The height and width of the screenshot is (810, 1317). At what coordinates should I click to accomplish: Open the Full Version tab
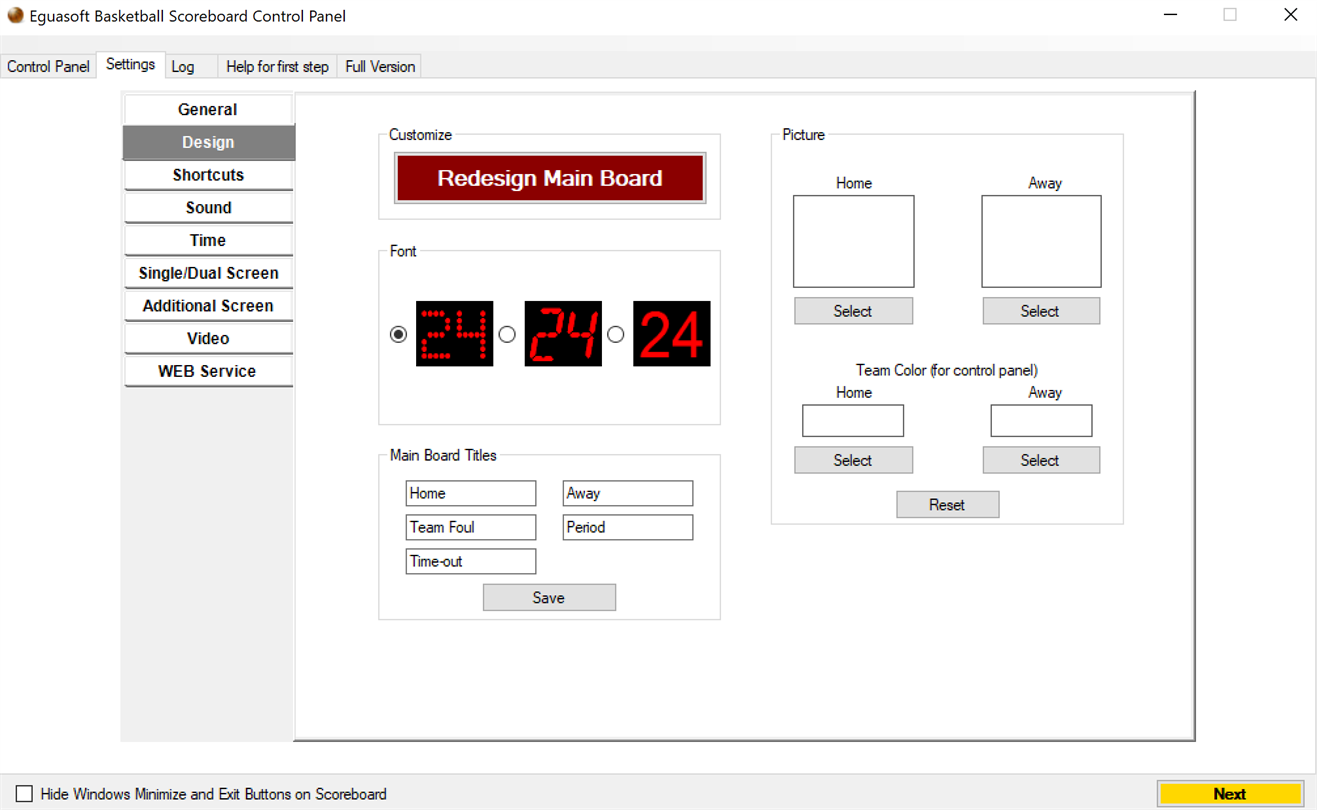[380, 66]
